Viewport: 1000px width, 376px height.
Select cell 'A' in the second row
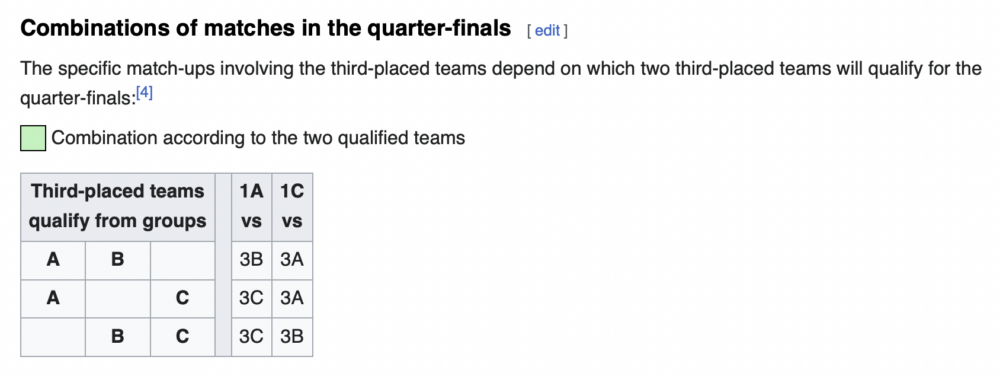pyautogui.click(x=53, y=298)
